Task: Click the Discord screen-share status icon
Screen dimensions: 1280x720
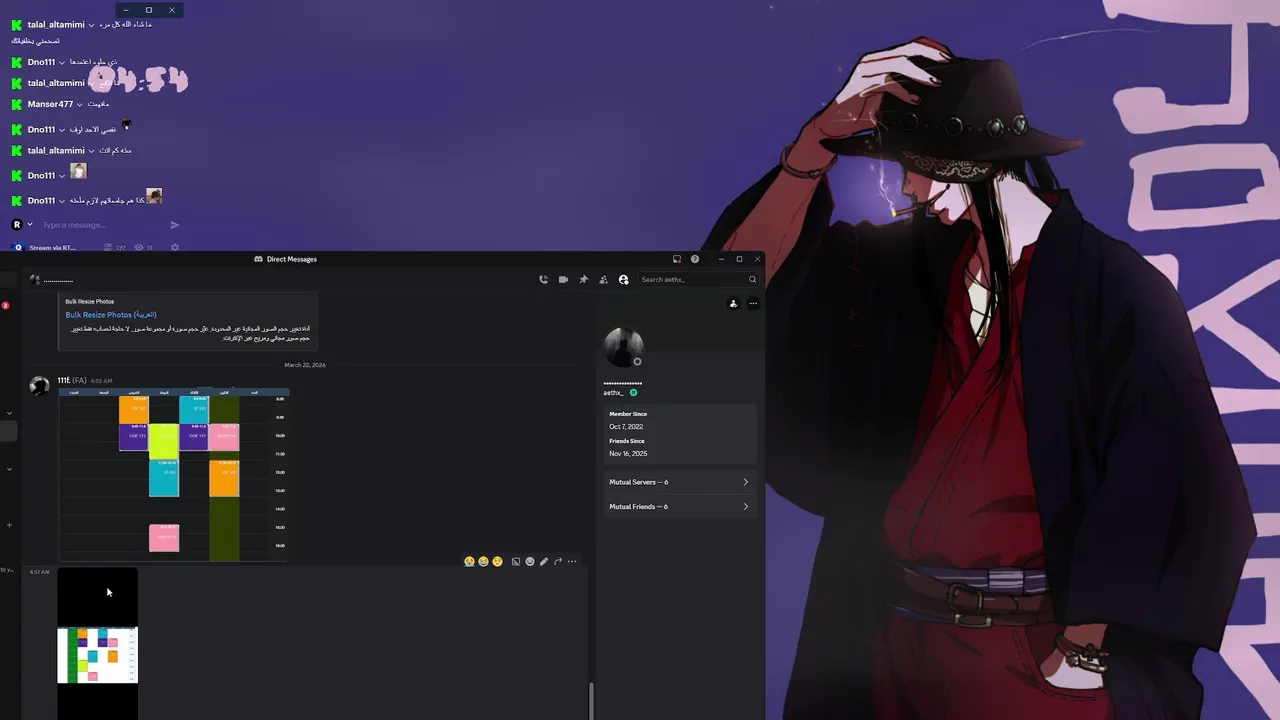Action: [677, 259]
